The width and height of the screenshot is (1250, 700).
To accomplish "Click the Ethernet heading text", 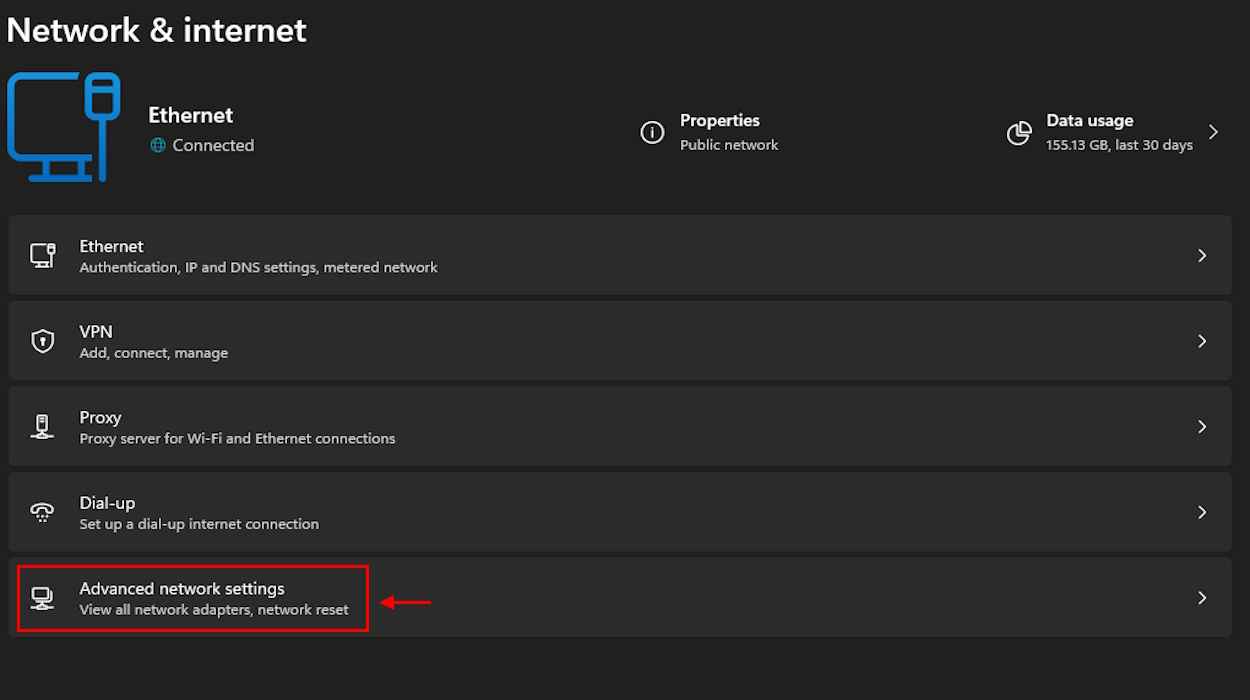I will tap(190, 114).
